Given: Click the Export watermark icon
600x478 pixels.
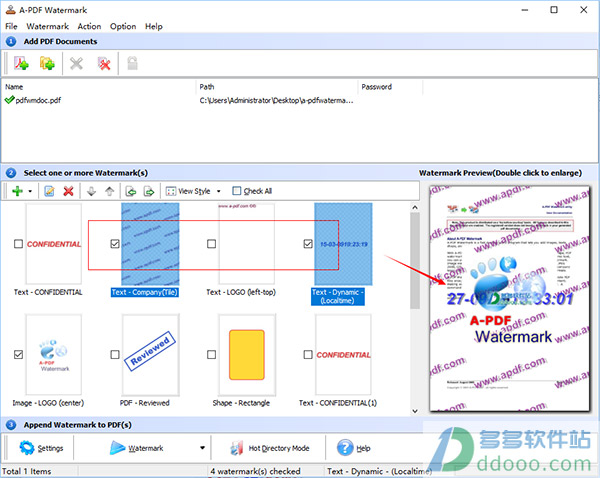Looking at the screenshot, I should [149, 191].
